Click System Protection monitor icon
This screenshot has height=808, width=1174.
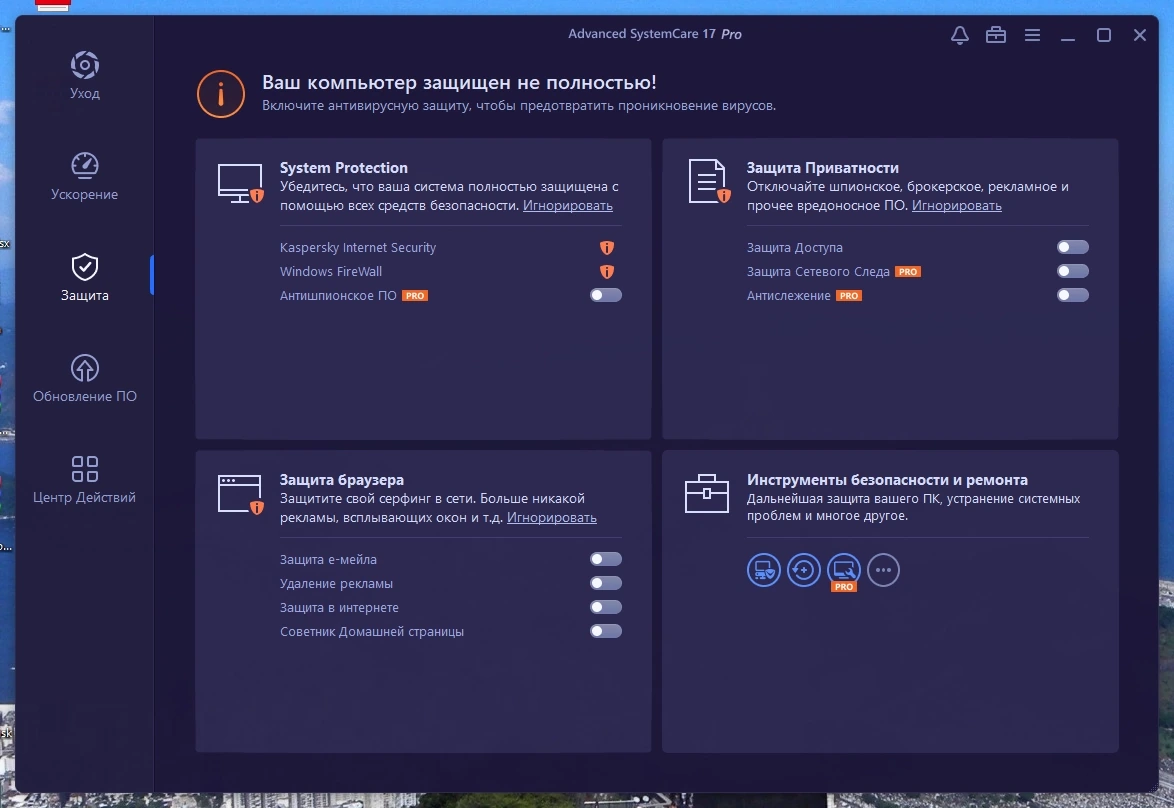(x=240, y=183)
